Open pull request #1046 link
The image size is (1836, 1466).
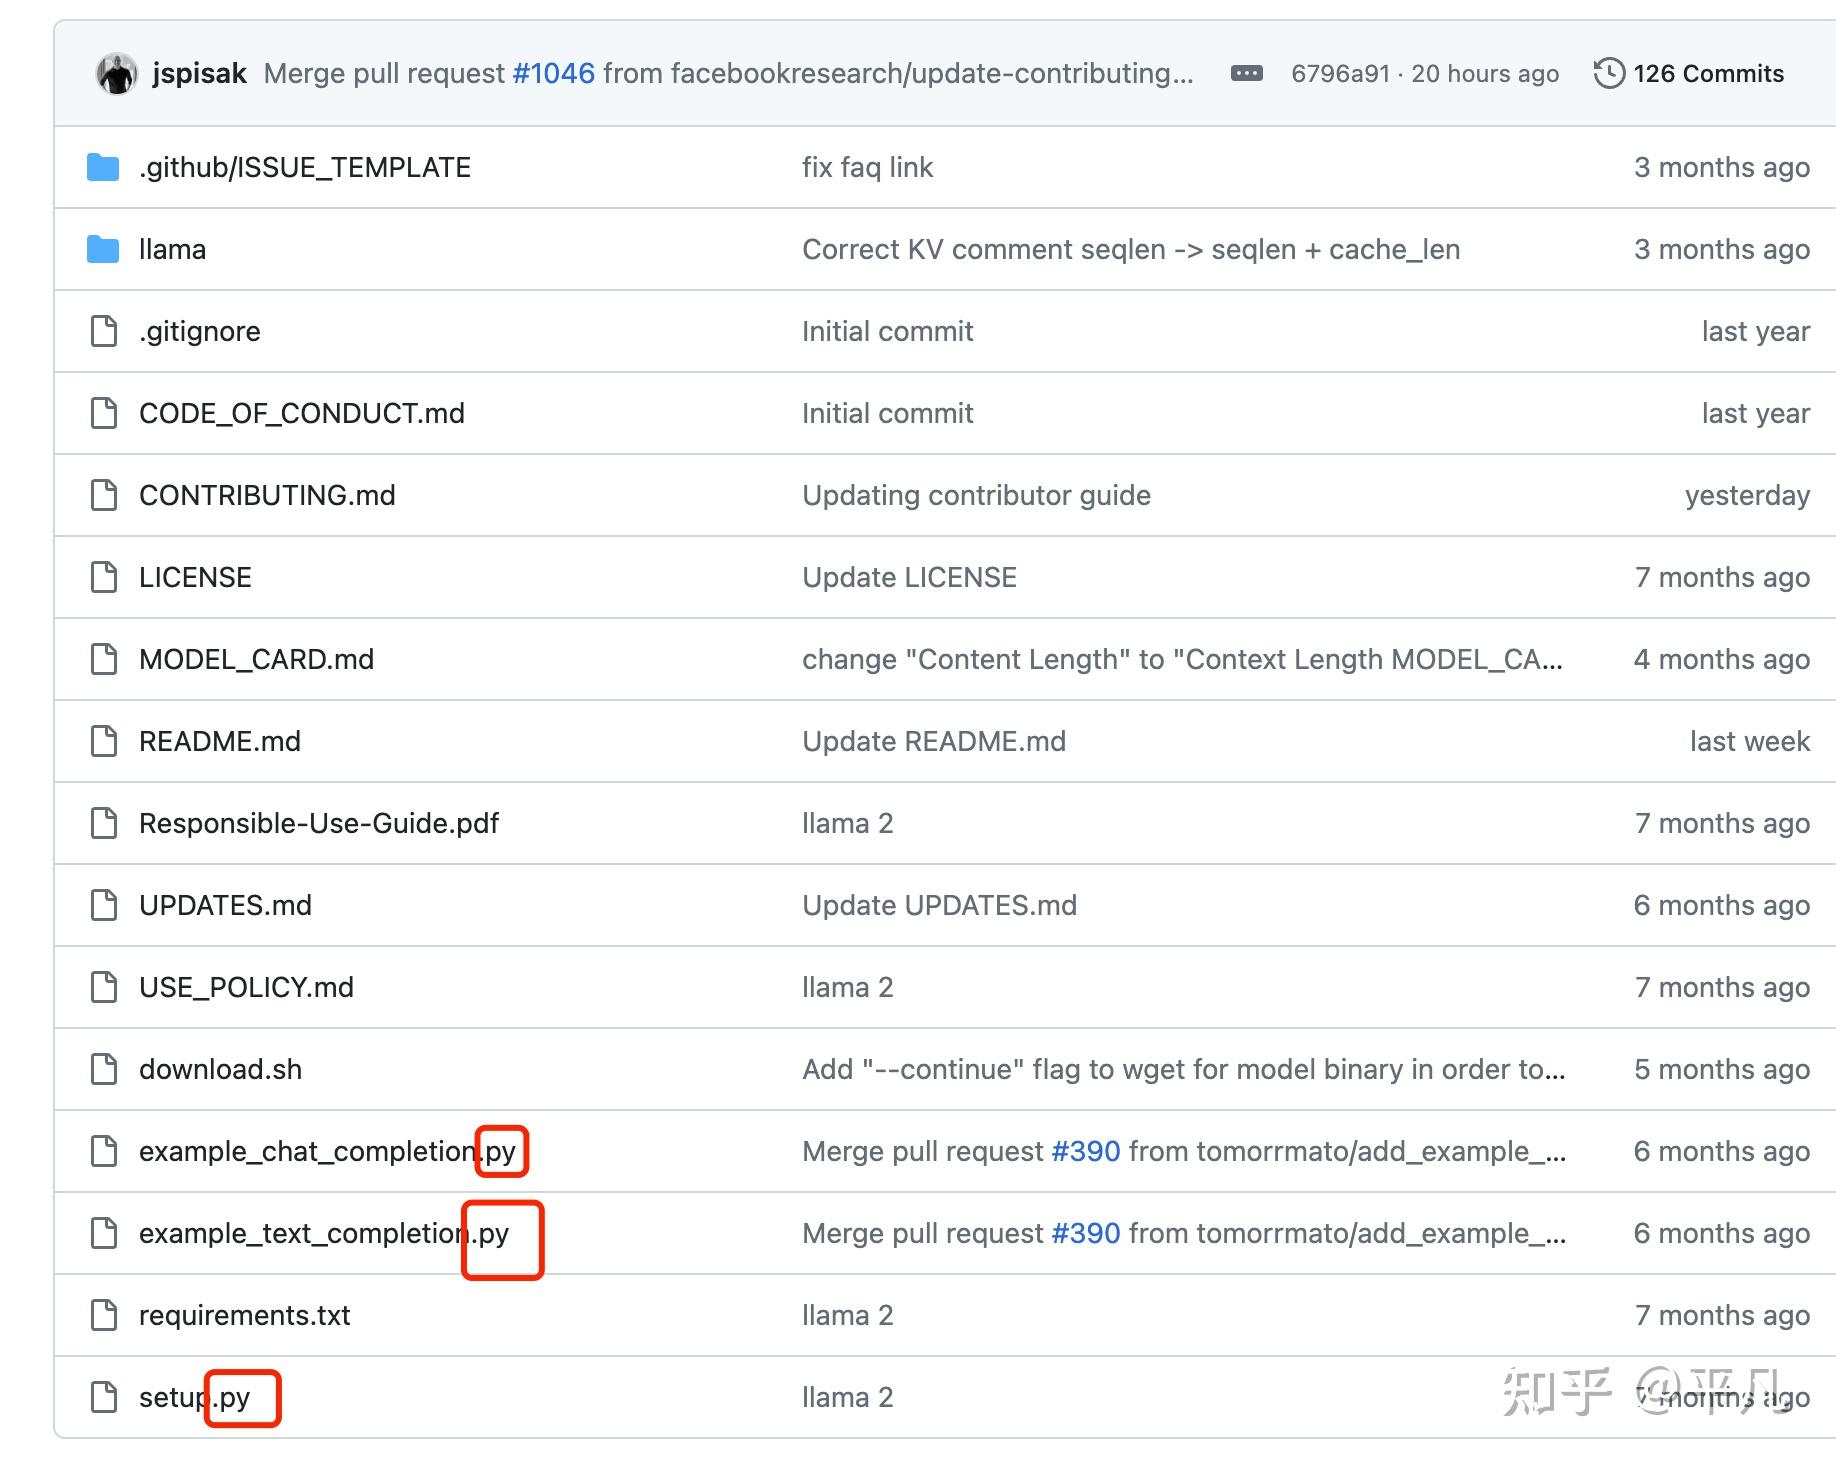pos(553,74)
